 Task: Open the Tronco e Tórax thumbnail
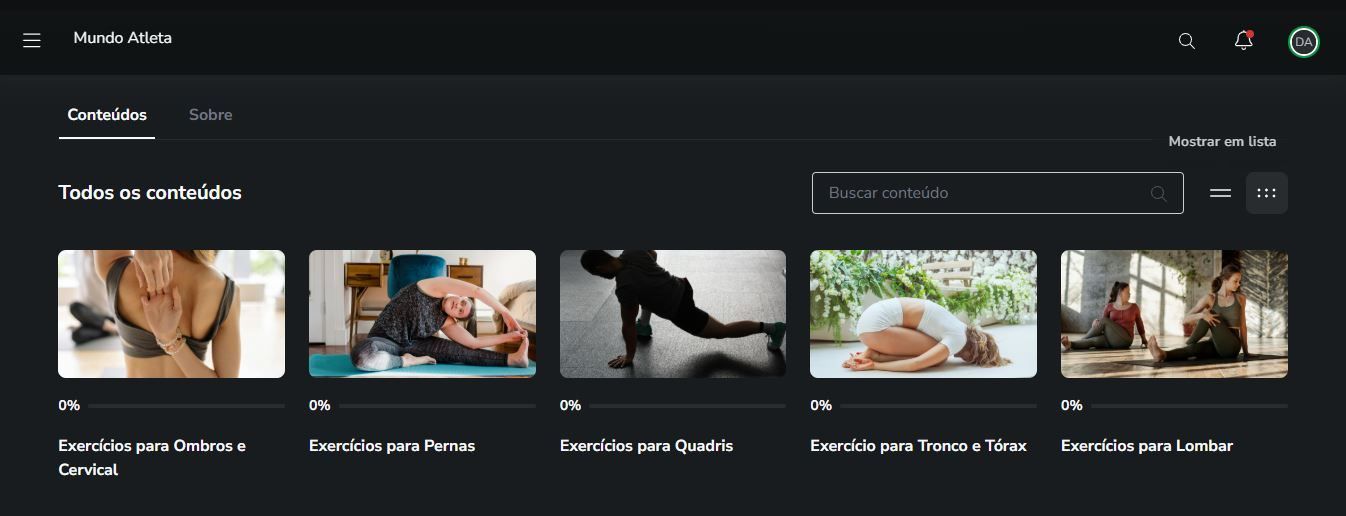923,314
